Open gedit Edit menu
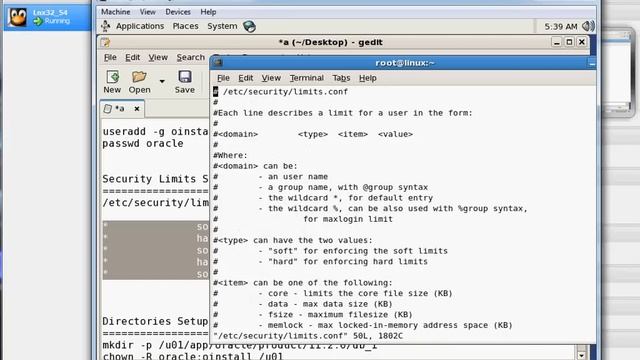 pyautogui.click(x=132, y=58)
